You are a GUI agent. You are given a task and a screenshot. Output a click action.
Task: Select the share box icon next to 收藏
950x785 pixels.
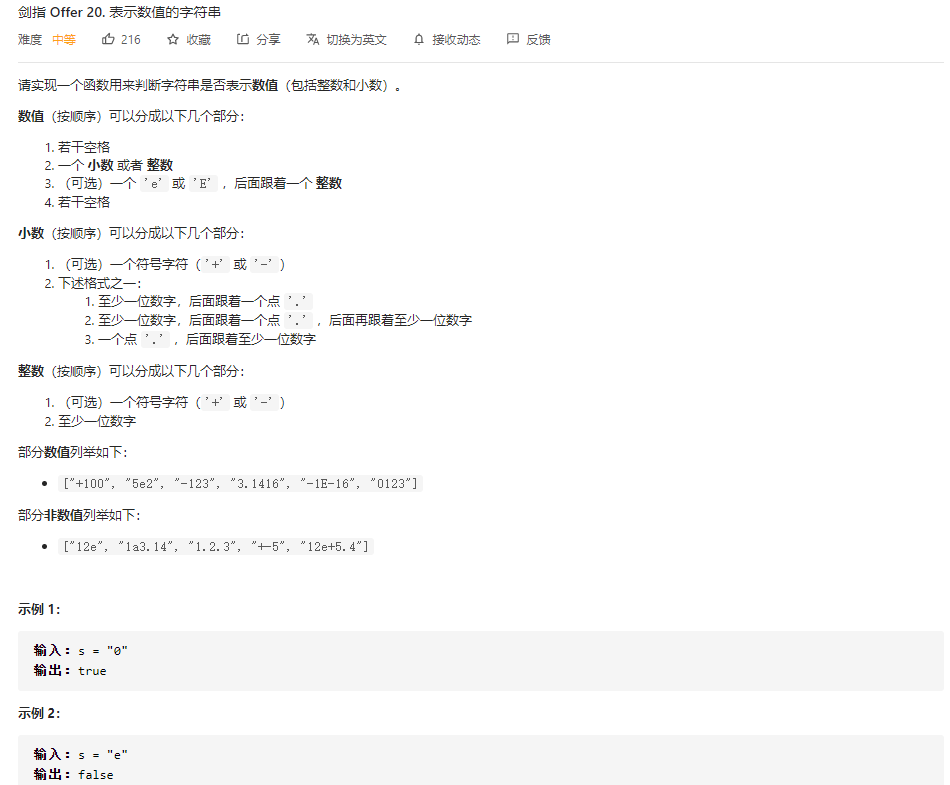242,39
